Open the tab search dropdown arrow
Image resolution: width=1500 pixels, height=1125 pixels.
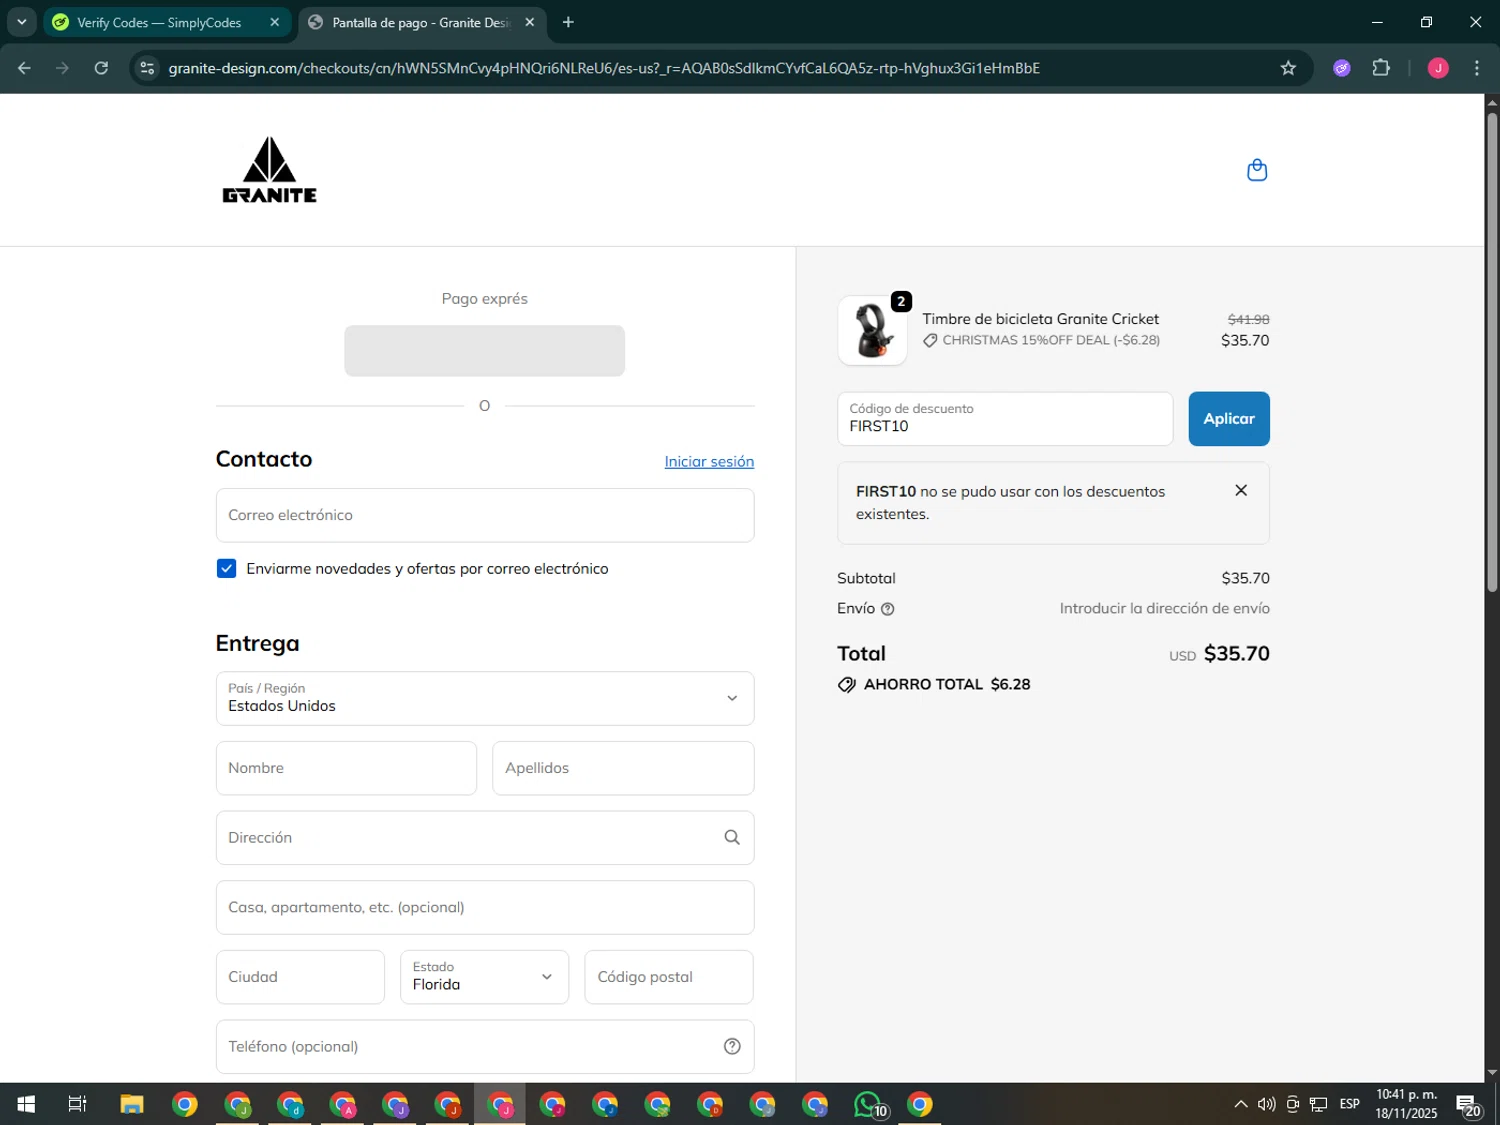21,22
